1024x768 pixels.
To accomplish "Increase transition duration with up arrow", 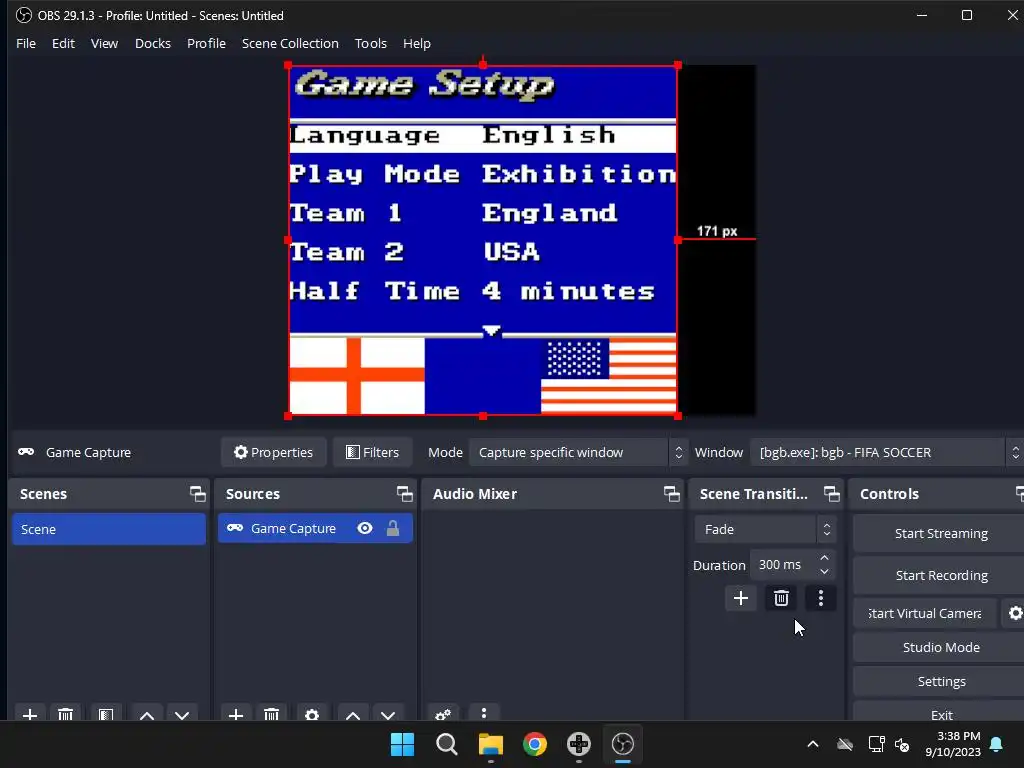I will tap(824, 558).
